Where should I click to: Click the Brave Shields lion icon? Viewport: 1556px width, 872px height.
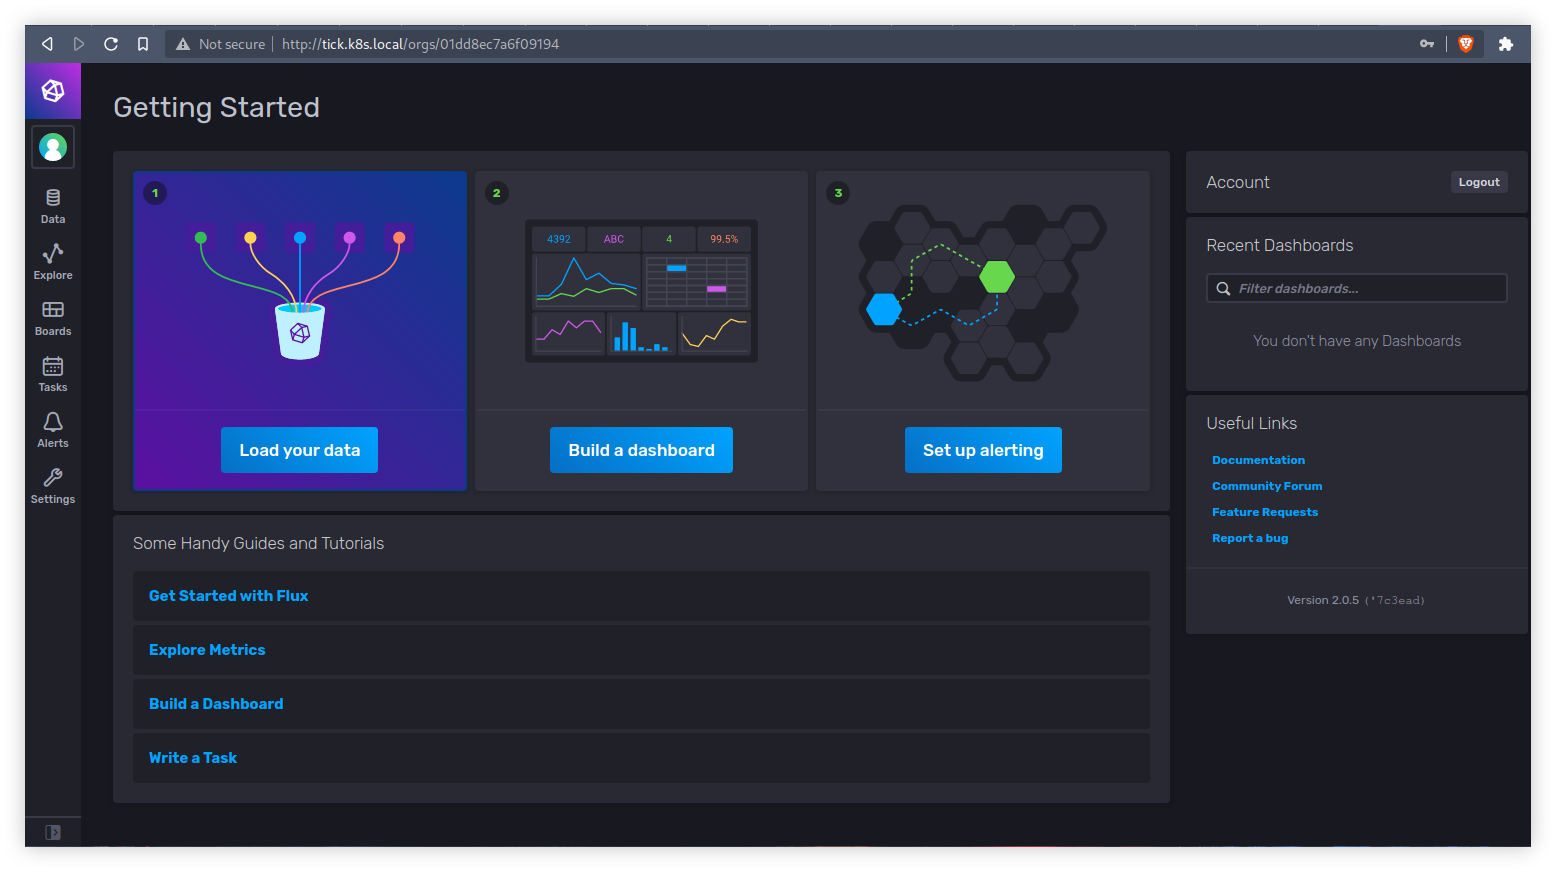pyautogui.click(x=1466, y=44)
